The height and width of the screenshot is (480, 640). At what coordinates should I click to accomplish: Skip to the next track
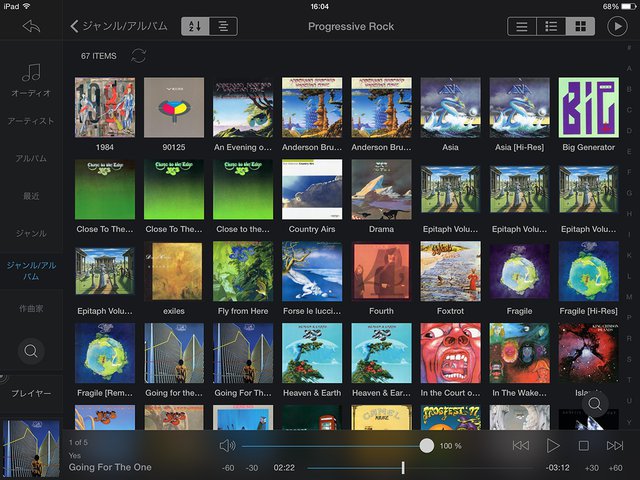point(615,445)
